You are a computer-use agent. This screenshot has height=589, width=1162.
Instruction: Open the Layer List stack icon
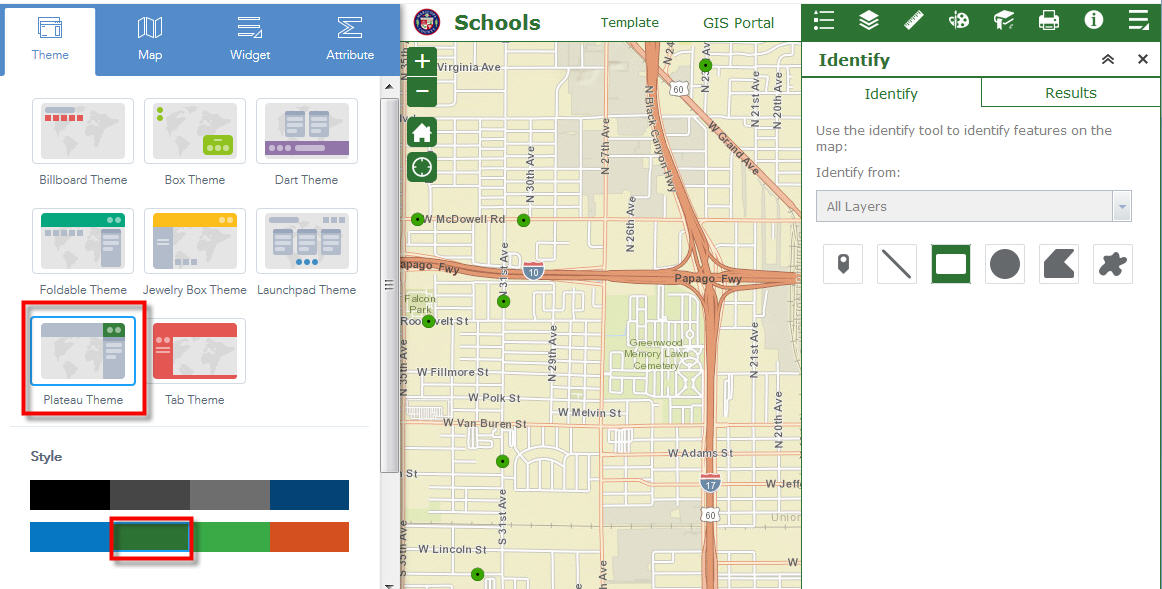point(869,20)
